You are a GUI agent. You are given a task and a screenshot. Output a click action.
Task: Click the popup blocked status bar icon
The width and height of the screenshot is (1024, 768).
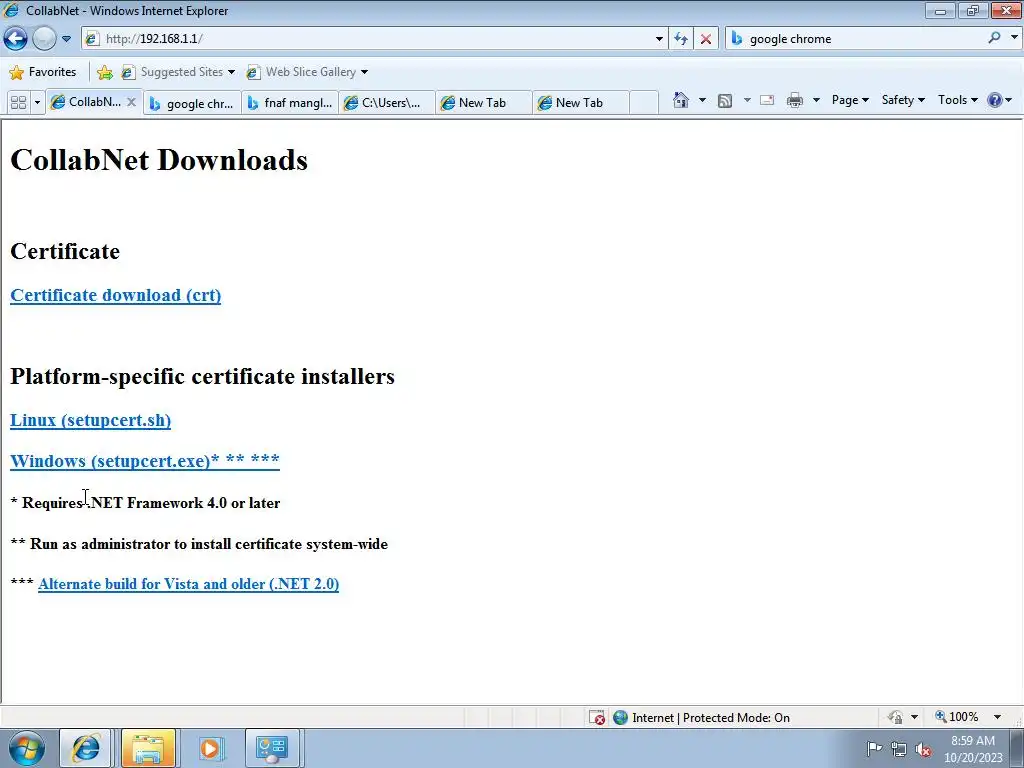[x=597, y=718]
